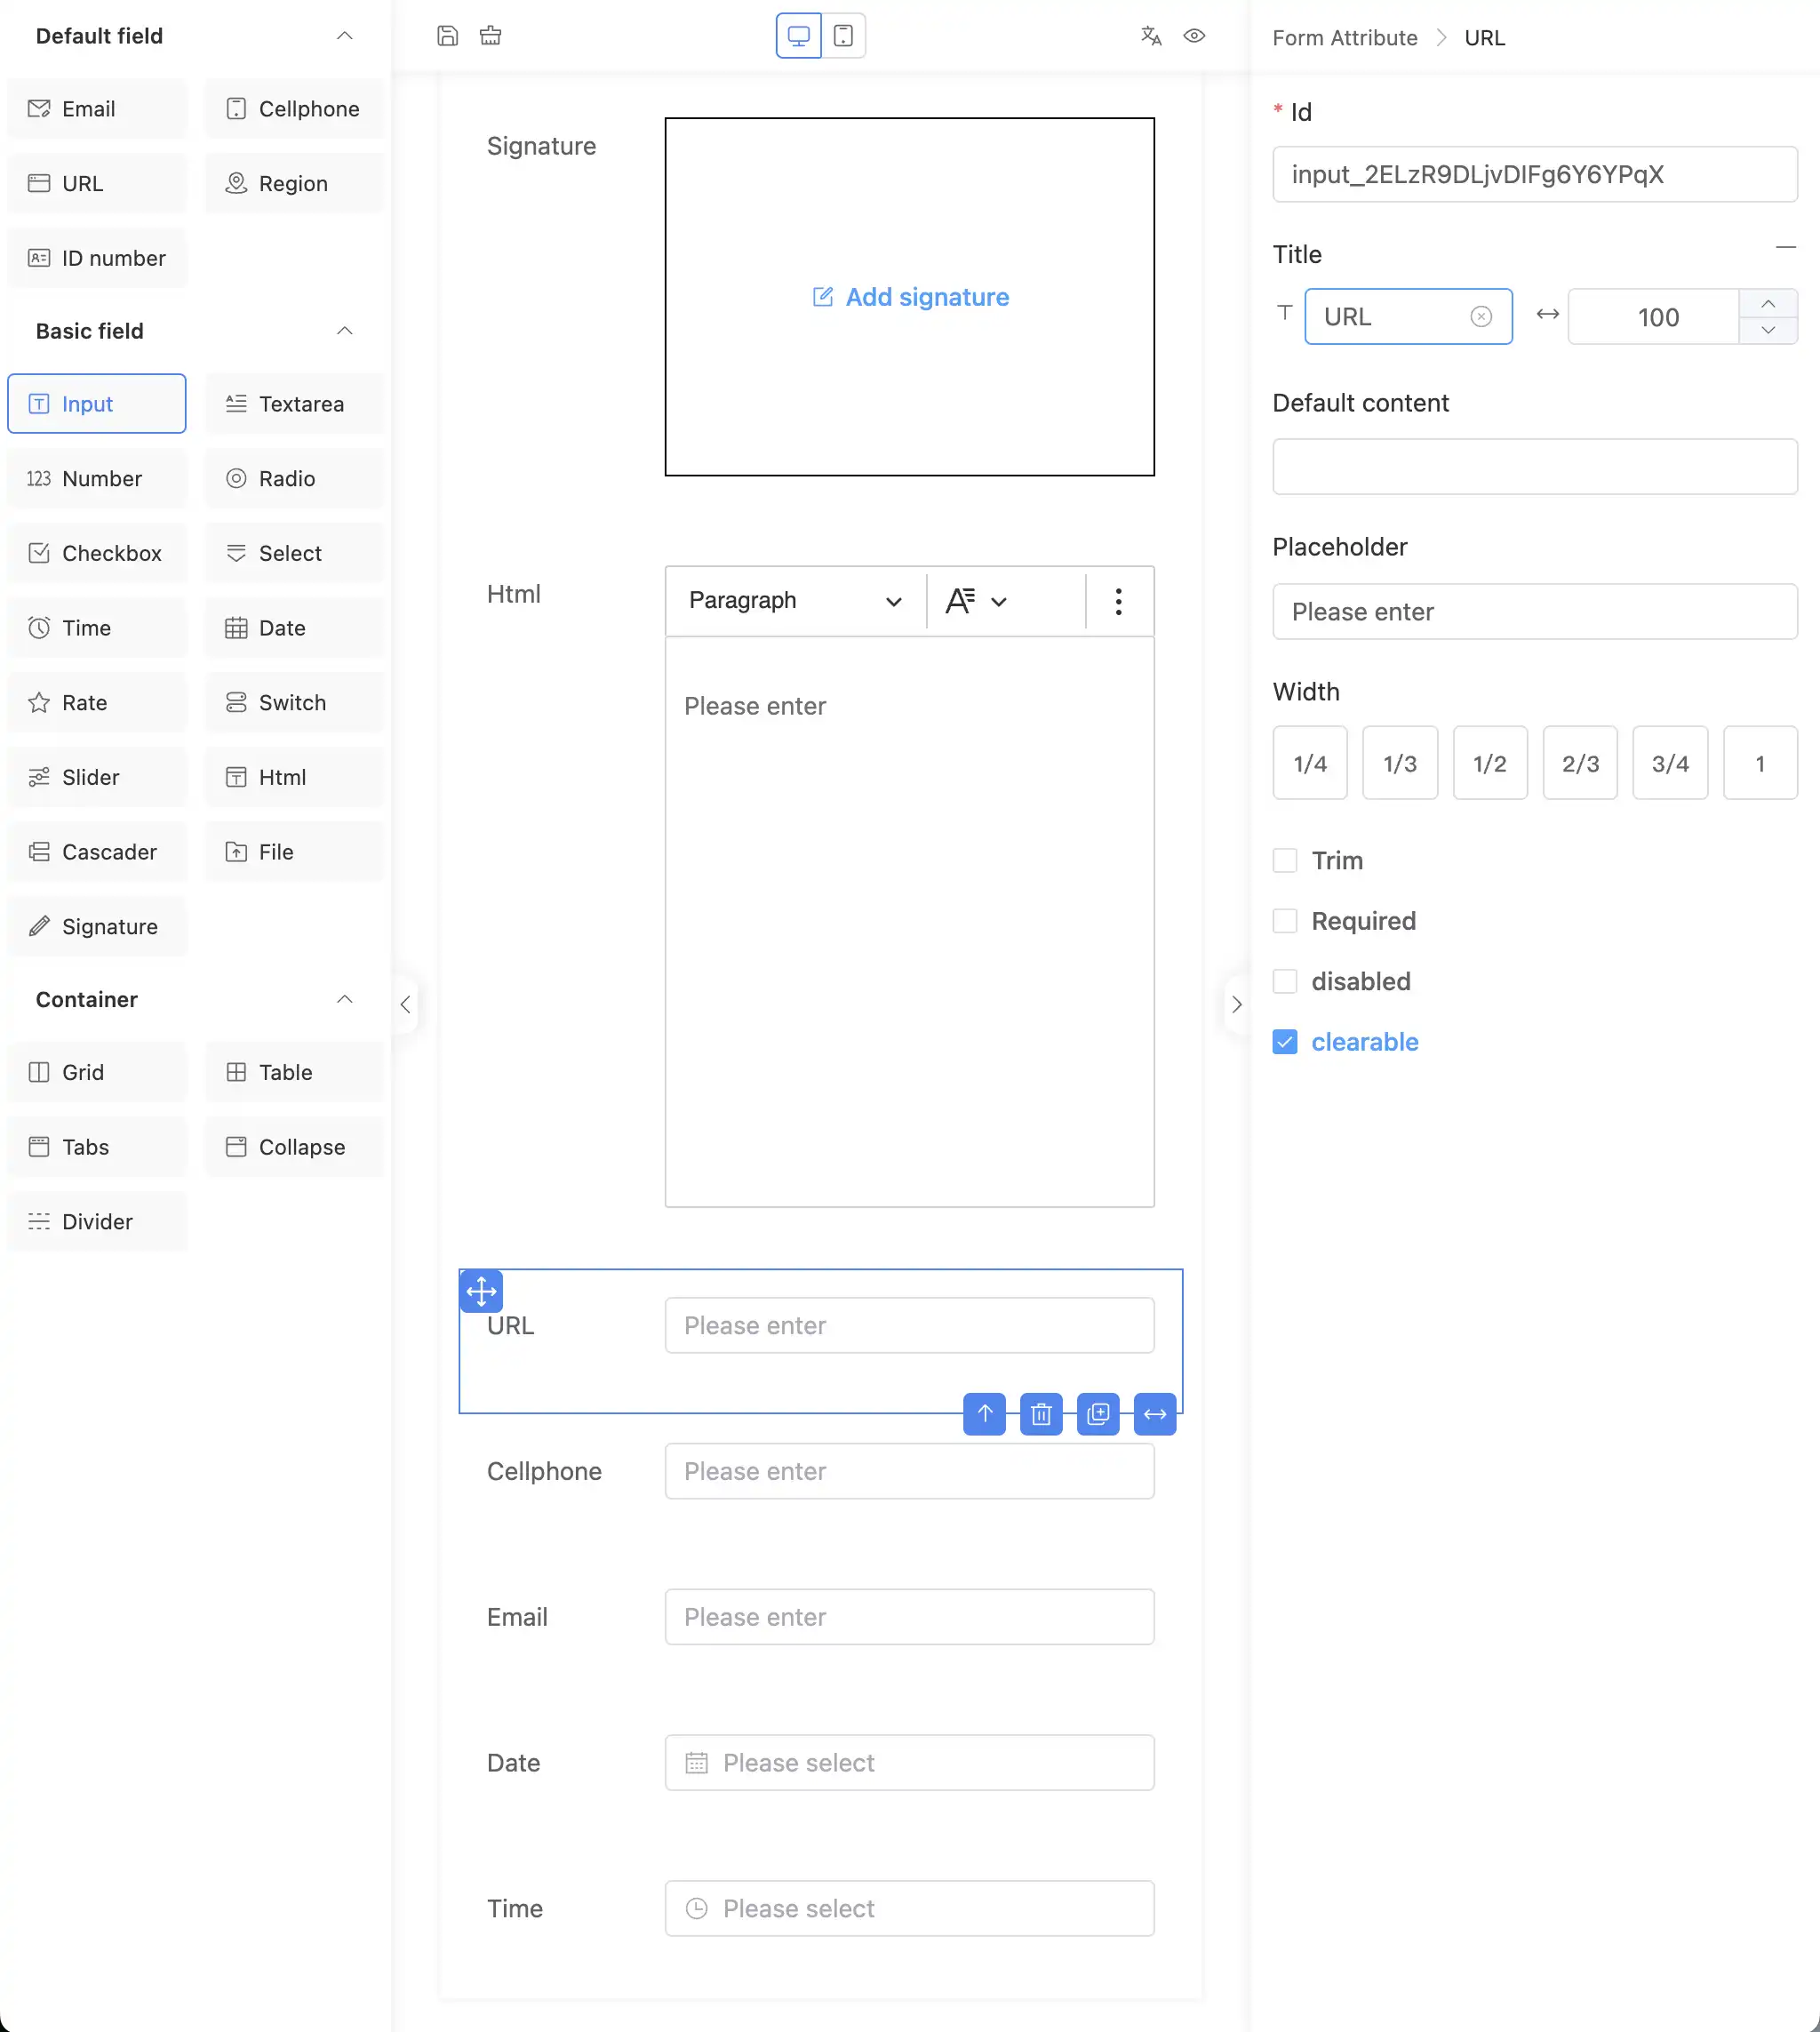Click the resize width icon on URL field

click(1154, 1413)
